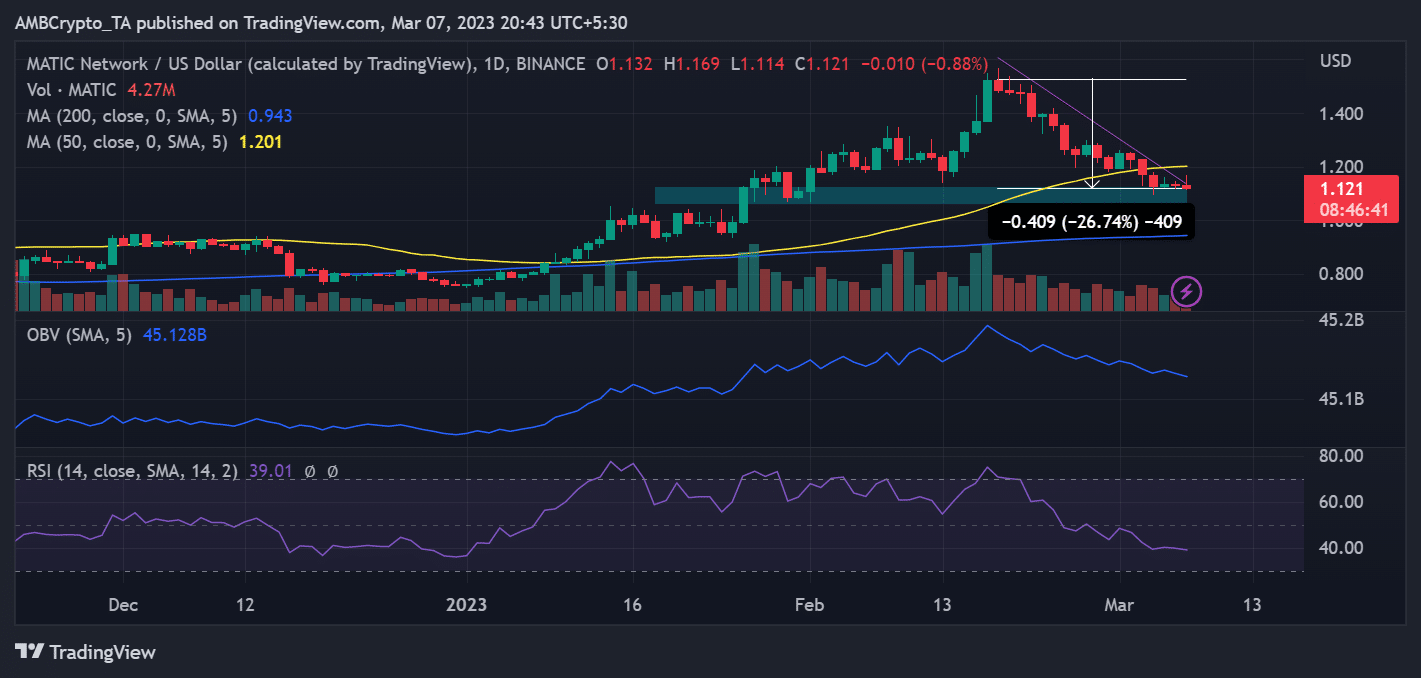1421x678 pixels.
Task: Open the TradingView logo at bottom left
Action: (86, 652)
